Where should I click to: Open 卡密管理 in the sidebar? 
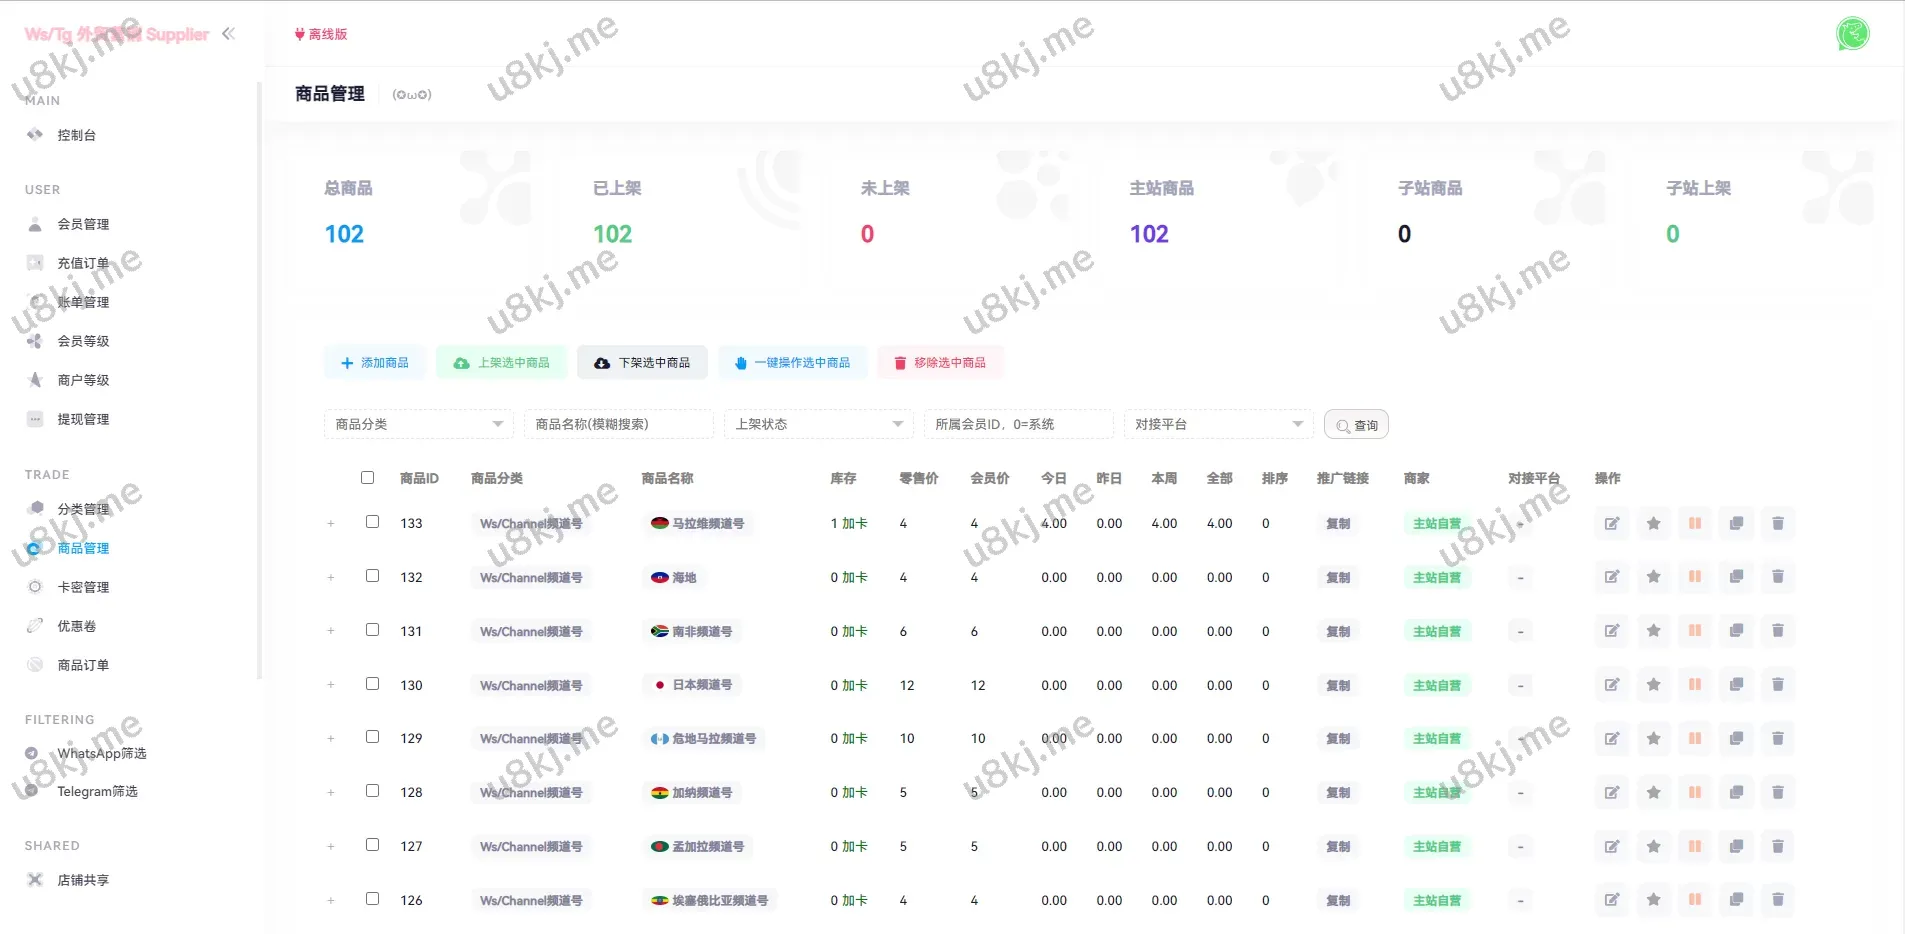(83, 587)
